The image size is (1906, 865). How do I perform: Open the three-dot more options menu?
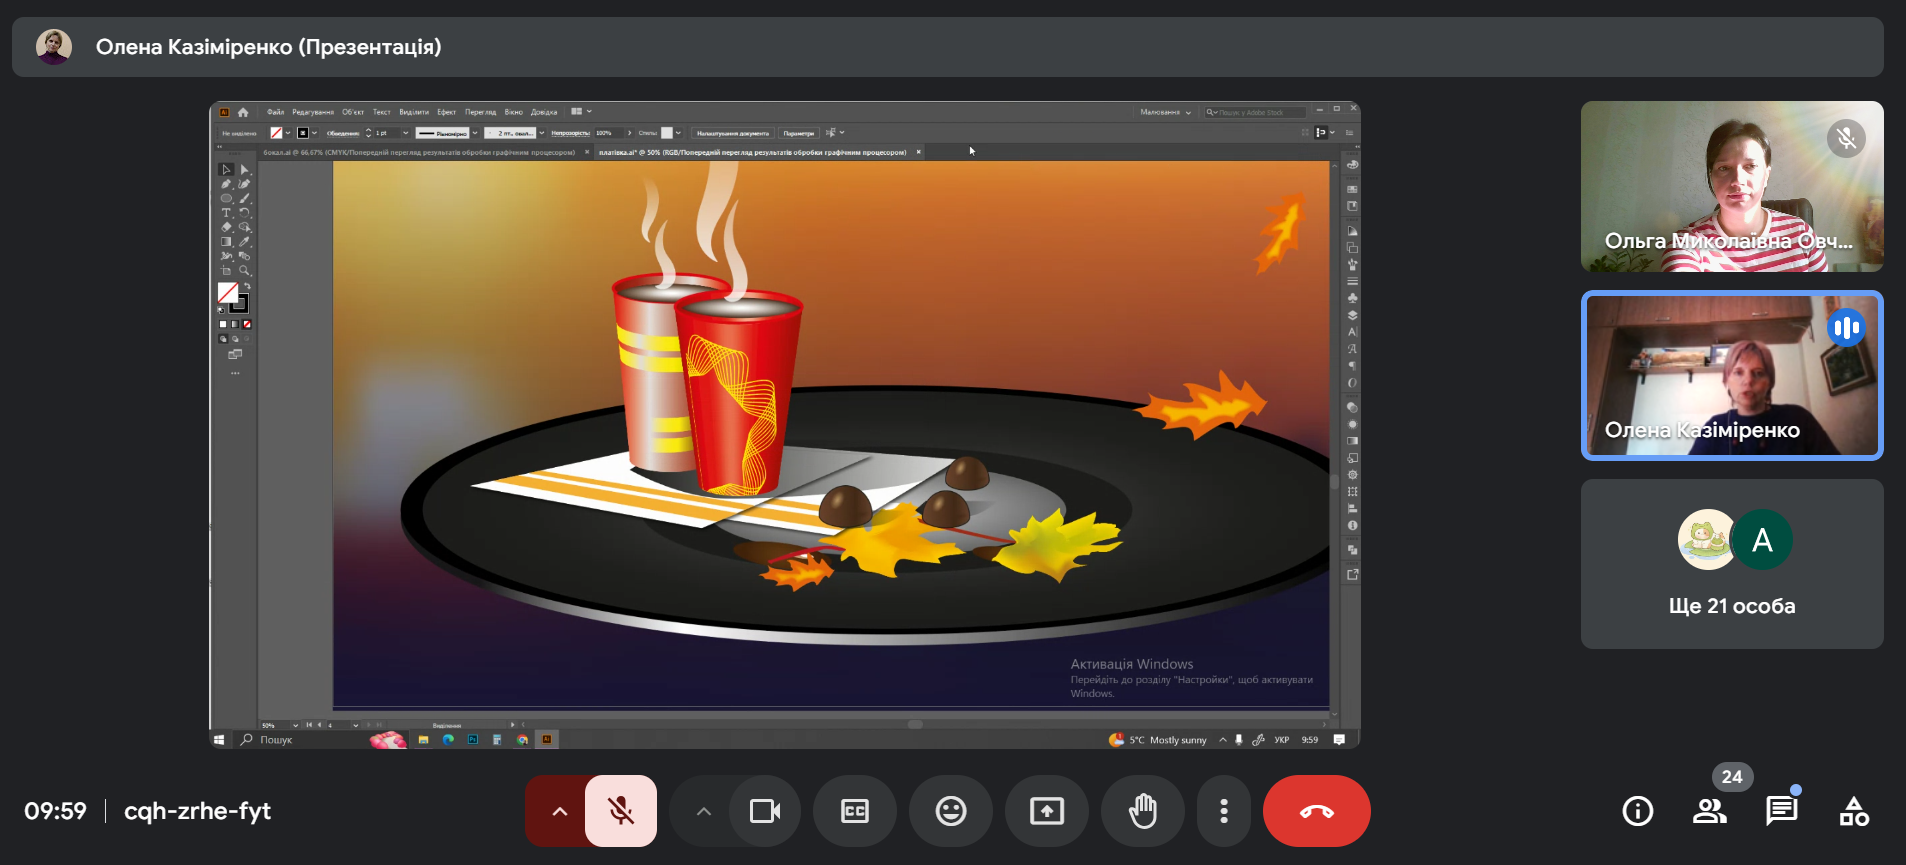coord(1224,811)
